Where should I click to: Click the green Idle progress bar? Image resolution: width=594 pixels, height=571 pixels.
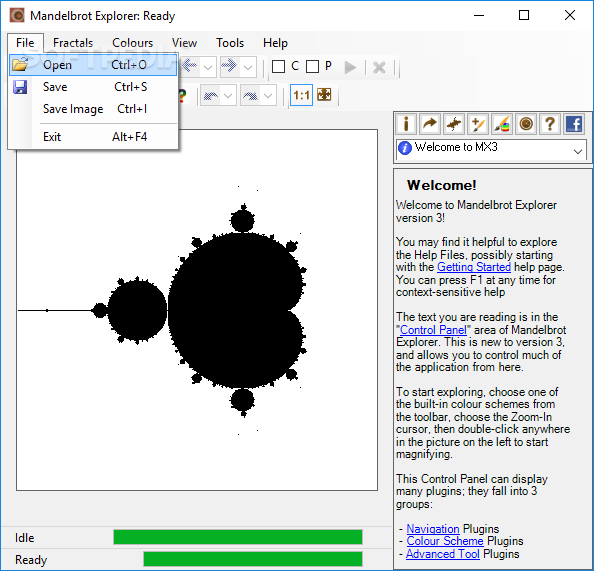coord(238,537)
